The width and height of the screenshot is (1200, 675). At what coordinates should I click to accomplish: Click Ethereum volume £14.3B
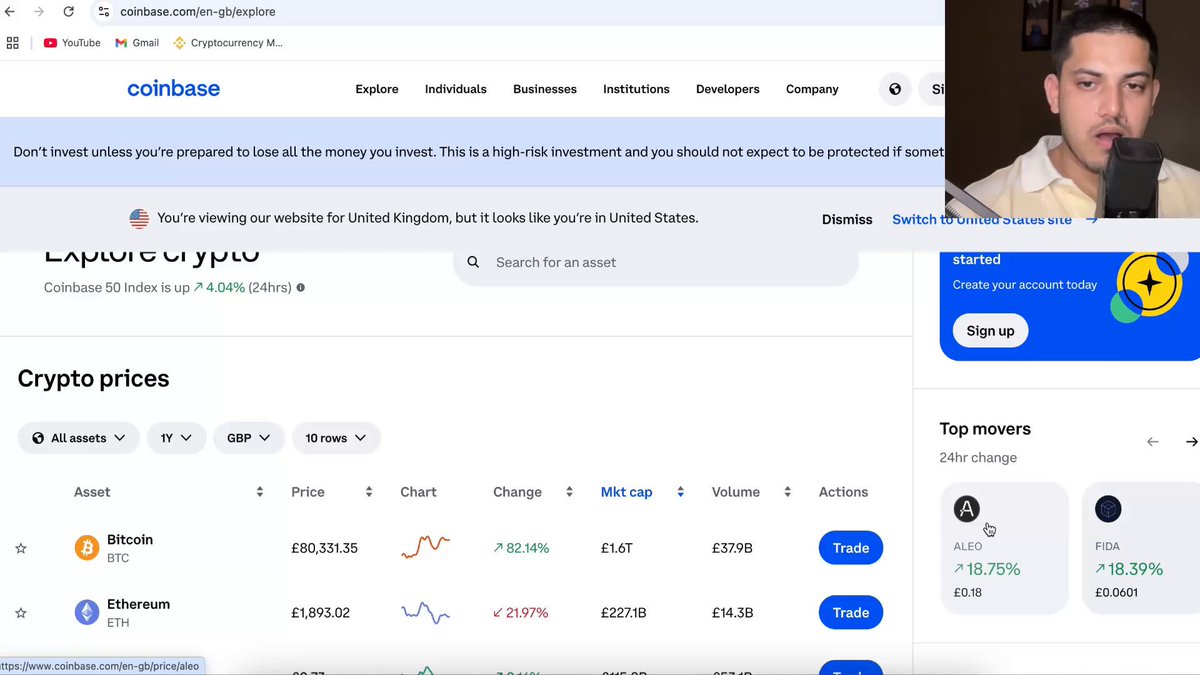pos(732,613)
